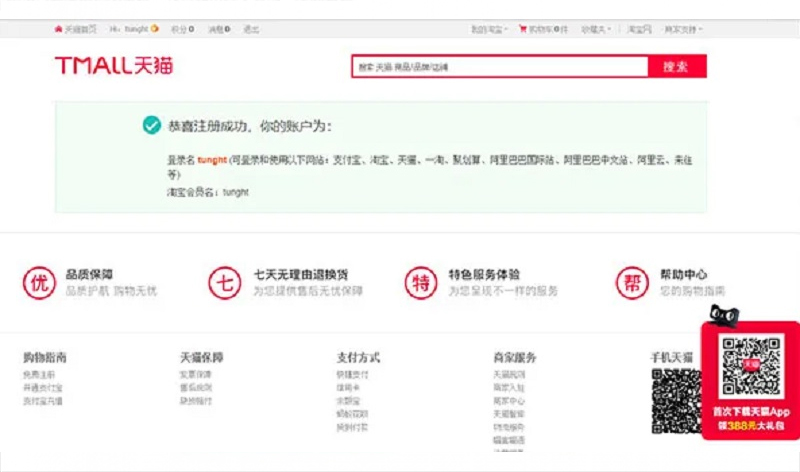
Task: Click the red 搜索 search button
Action: point(677,66)
